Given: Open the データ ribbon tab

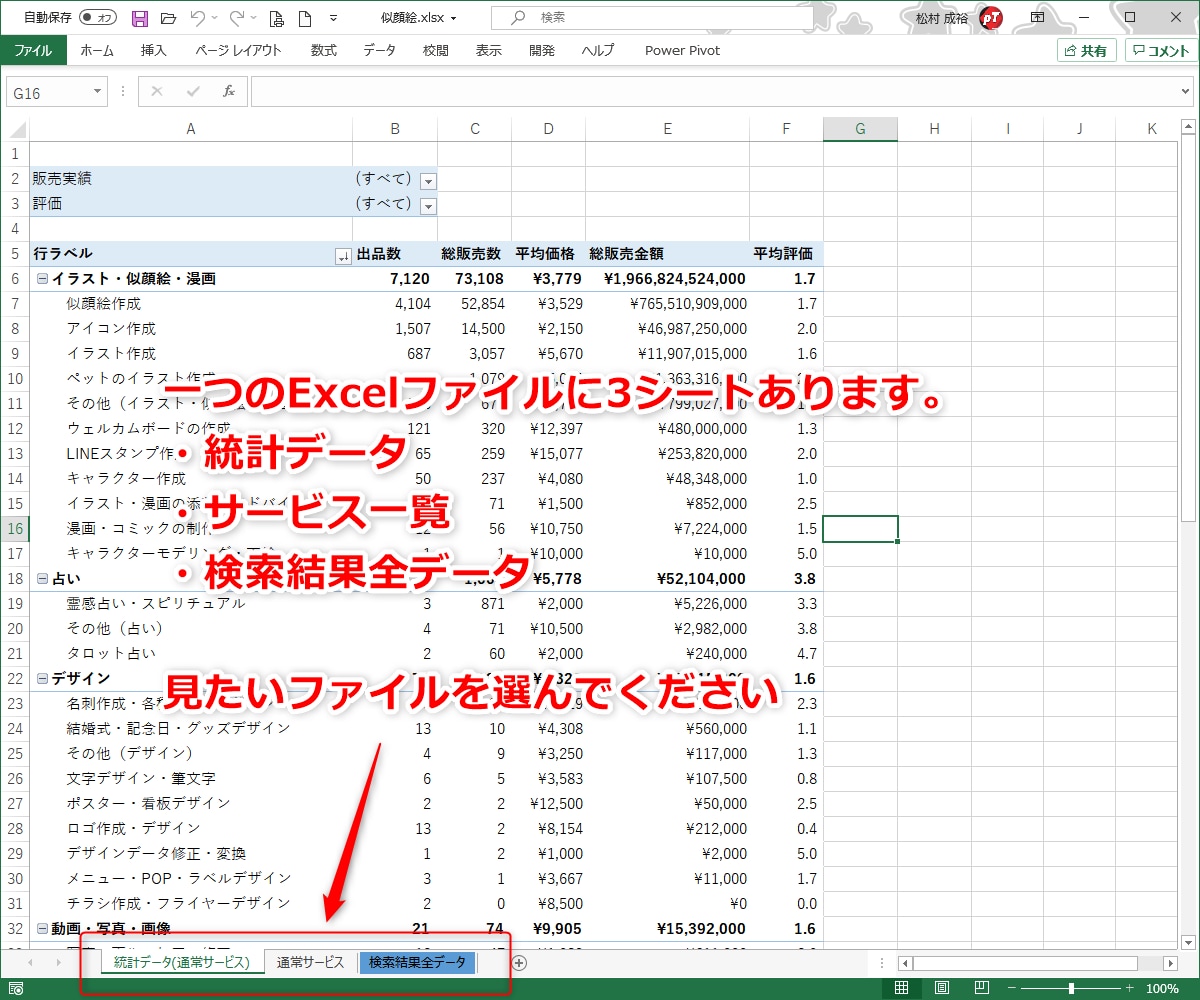Looking at the screenshot, I should tap(379, 50).
